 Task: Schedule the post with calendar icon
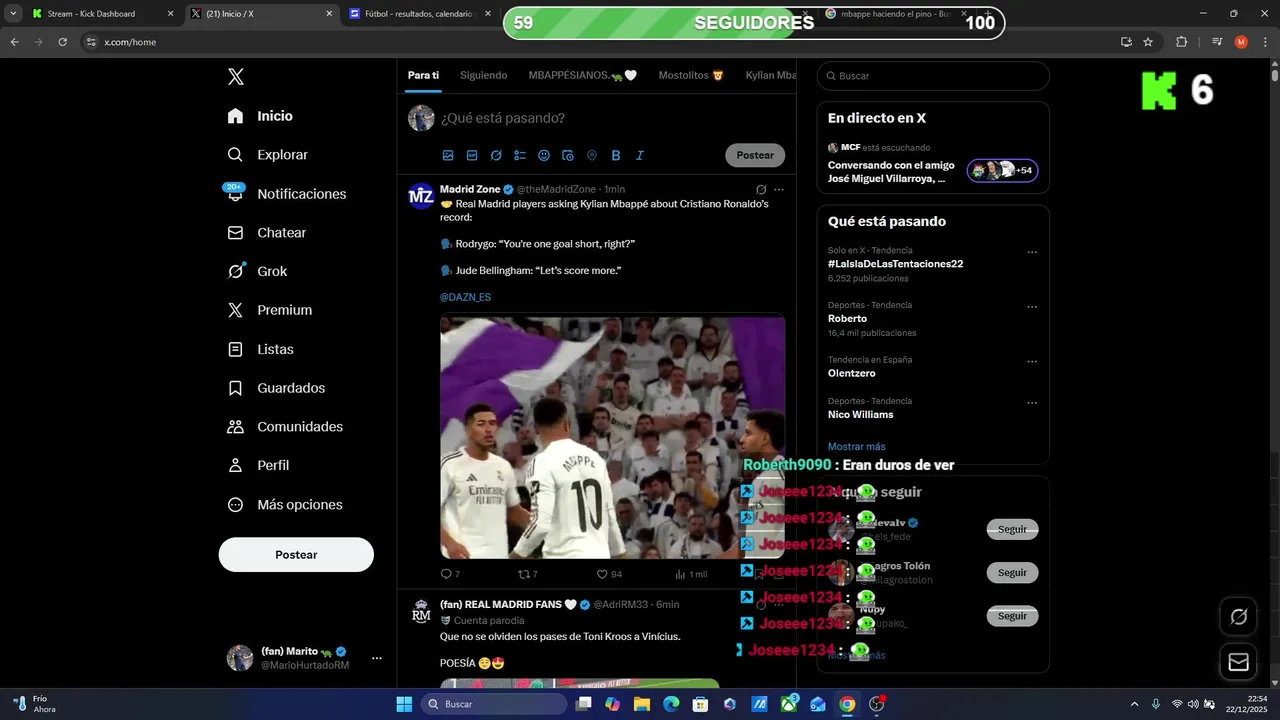pos(568,155)
